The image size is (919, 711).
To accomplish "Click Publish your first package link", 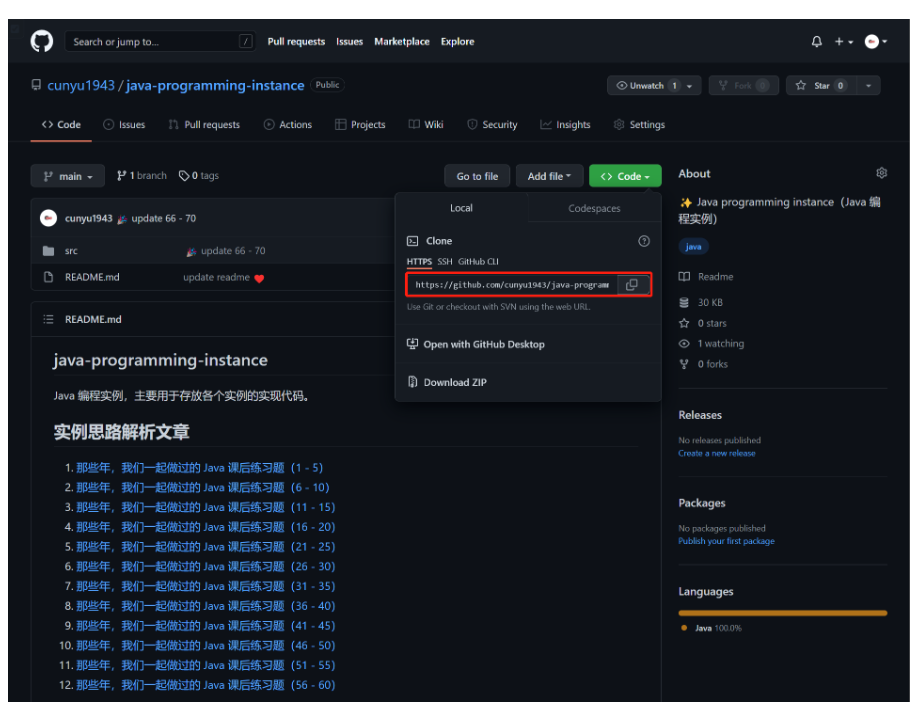I will click(x=726, y=541).
